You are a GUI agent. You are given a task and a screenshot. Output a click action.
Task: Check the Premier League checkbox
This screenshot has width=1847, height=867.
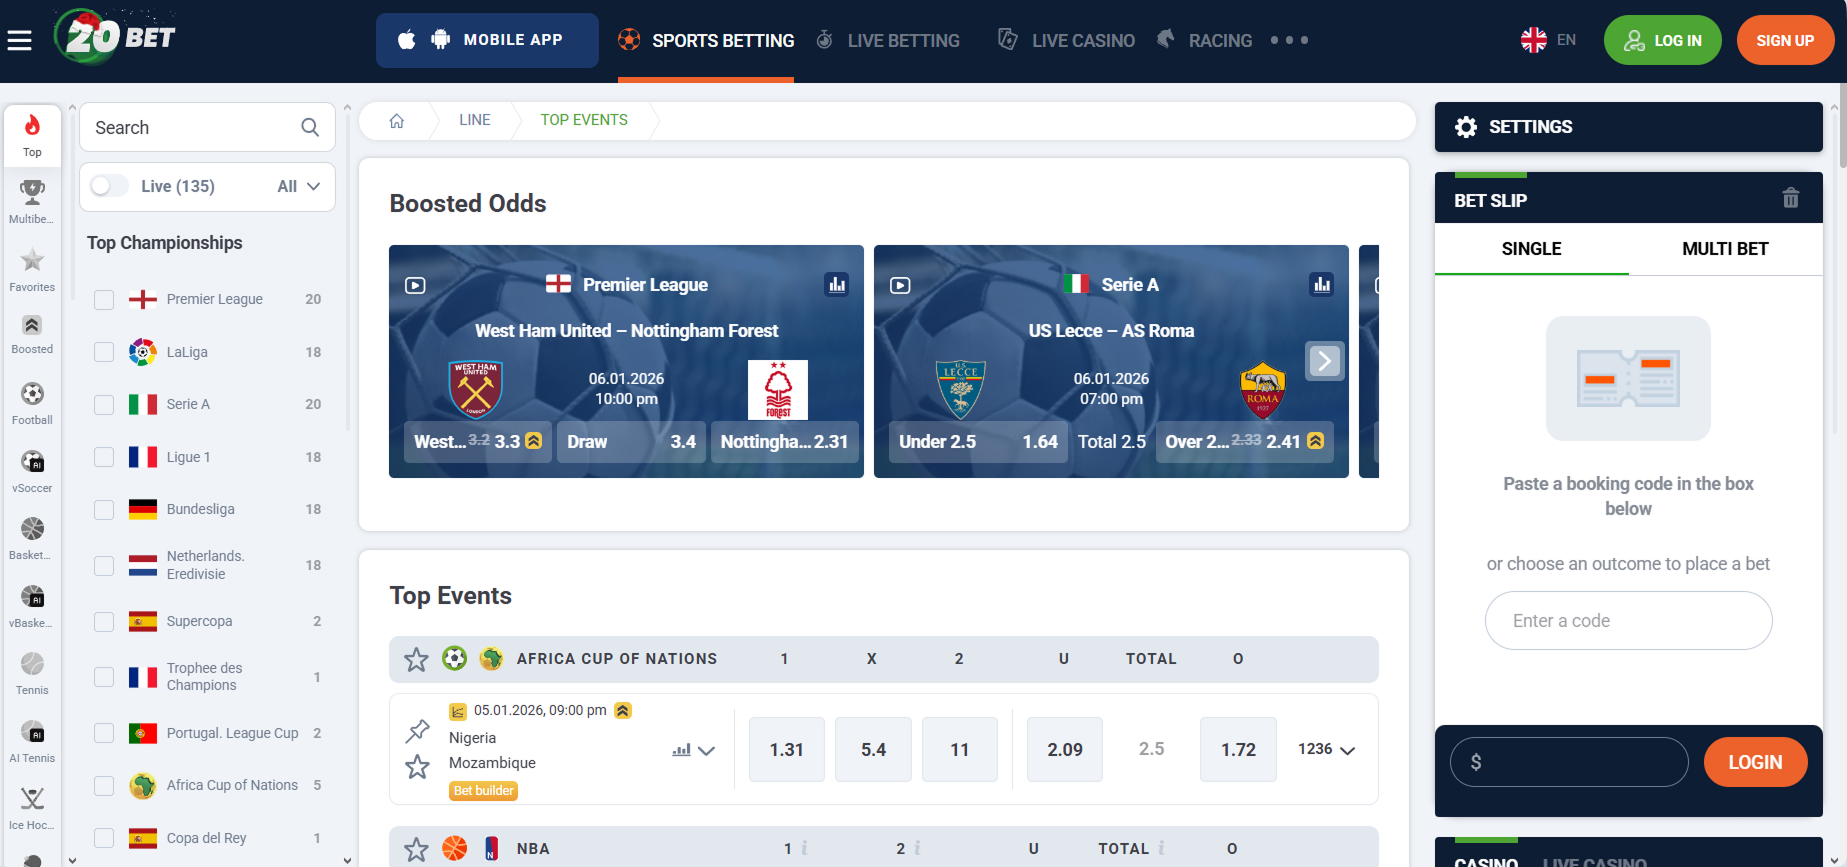pos(104,300)
